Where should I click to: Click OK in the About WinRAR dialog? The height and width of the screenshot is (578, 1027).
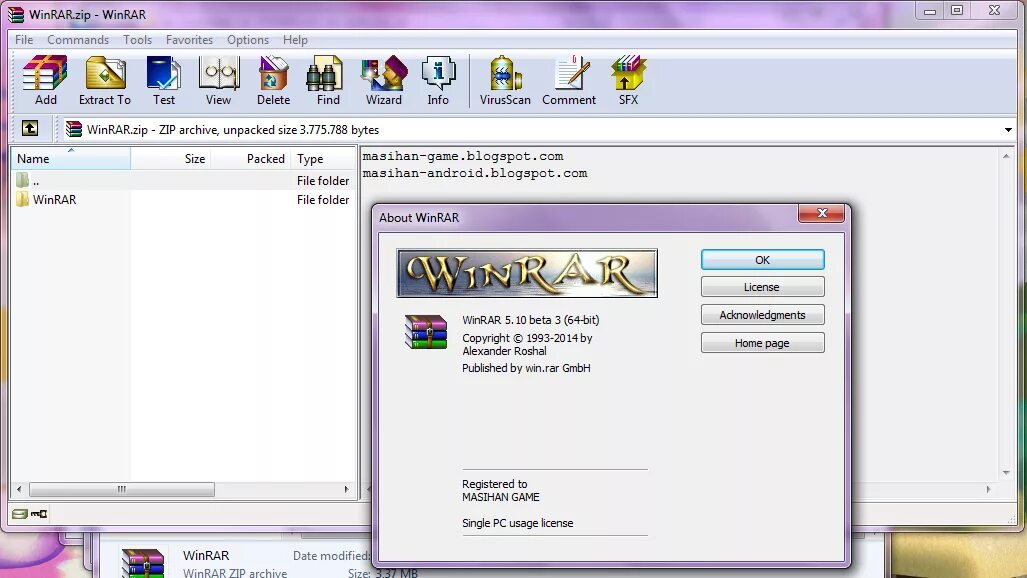coord(762,259)
